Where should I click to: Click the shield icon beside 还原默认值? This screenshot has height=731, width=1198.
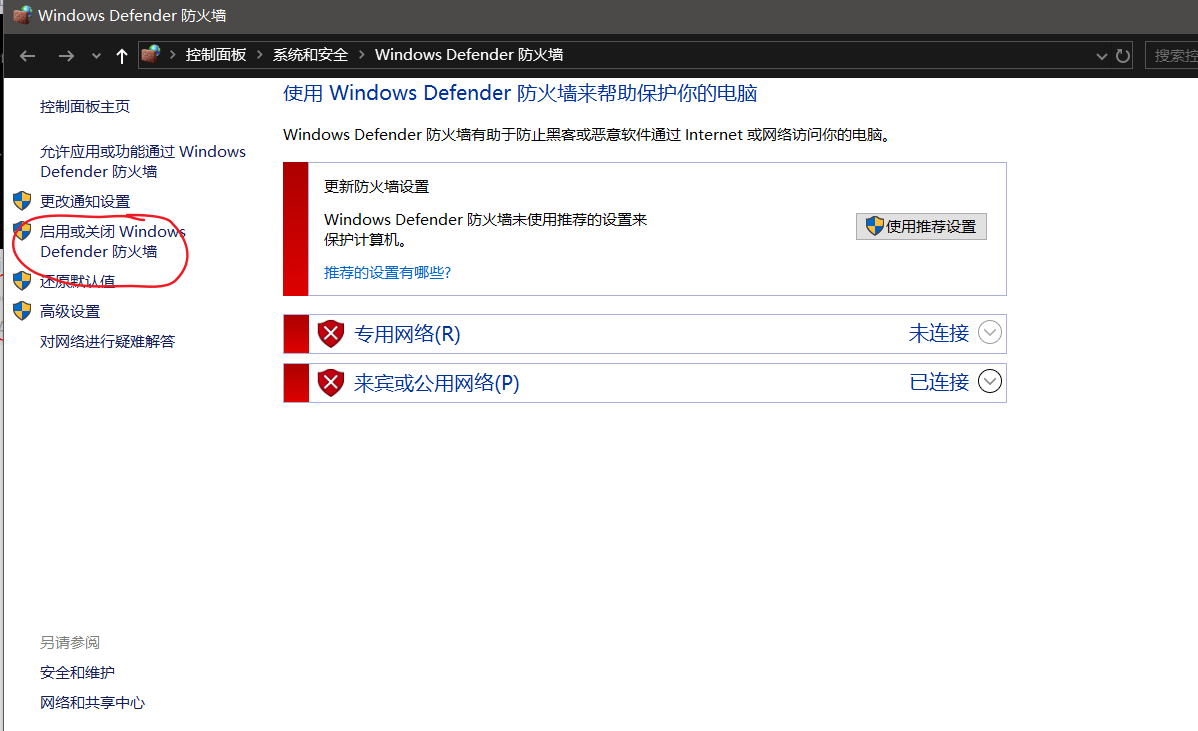coord(22,280)
